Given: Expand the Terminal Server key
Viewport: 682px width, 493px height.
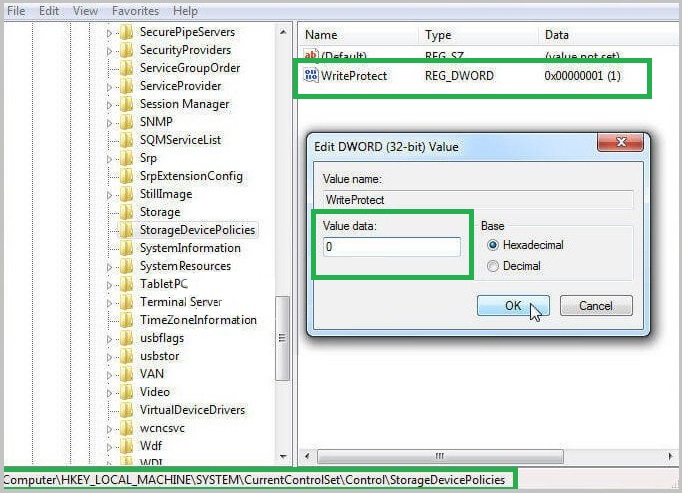Looking at the screenshot, I should click(109, 303).
